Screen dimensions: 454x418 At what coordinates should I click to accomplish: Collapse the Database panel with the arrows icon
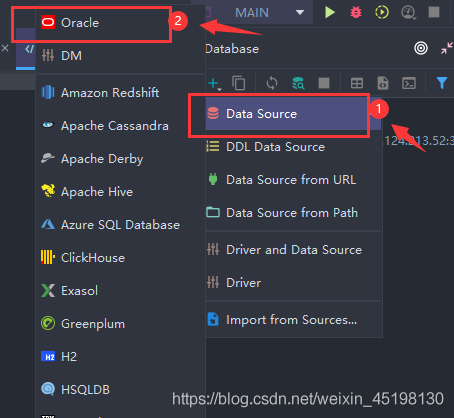(447, 49)
